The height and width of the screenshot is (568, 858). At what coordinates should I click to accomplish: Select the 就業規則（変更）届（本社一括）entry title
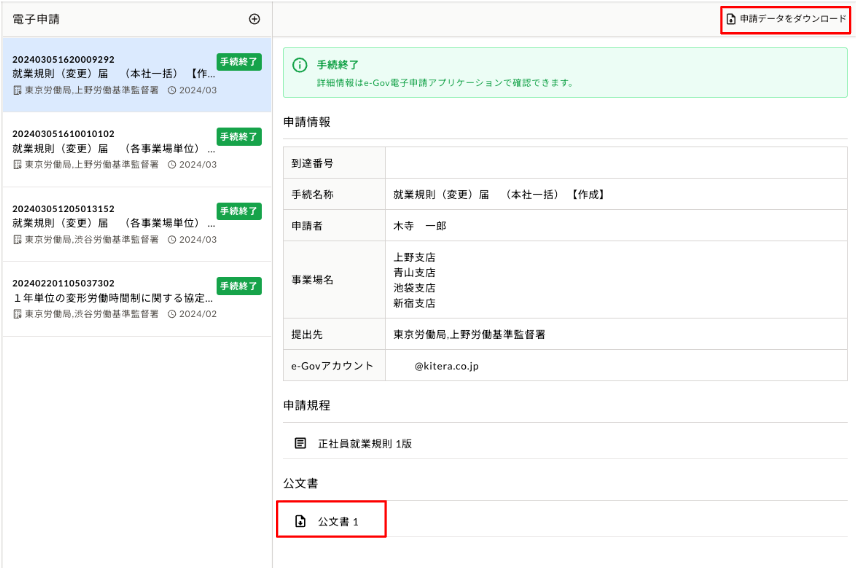112,74
